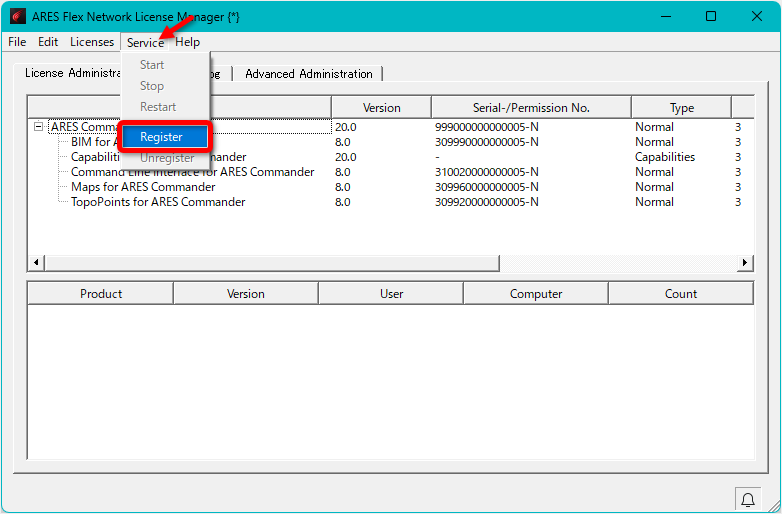Viewport: 782px width, 514px height.
Task: Click the Product column header
Action: 101,294
